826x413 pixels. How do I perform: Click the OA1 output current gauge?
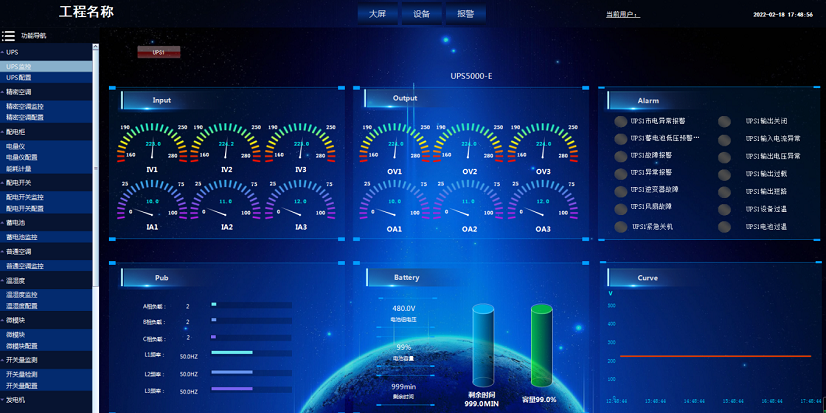point(395,200)
